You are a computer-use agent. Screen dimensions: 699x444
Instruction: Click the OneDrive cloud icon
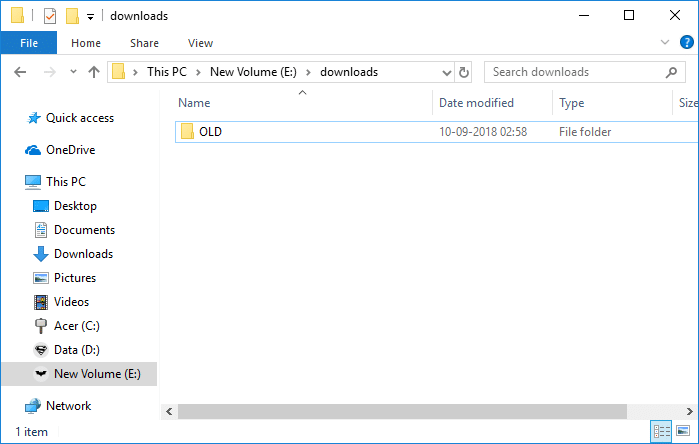(x=33, y=150)
